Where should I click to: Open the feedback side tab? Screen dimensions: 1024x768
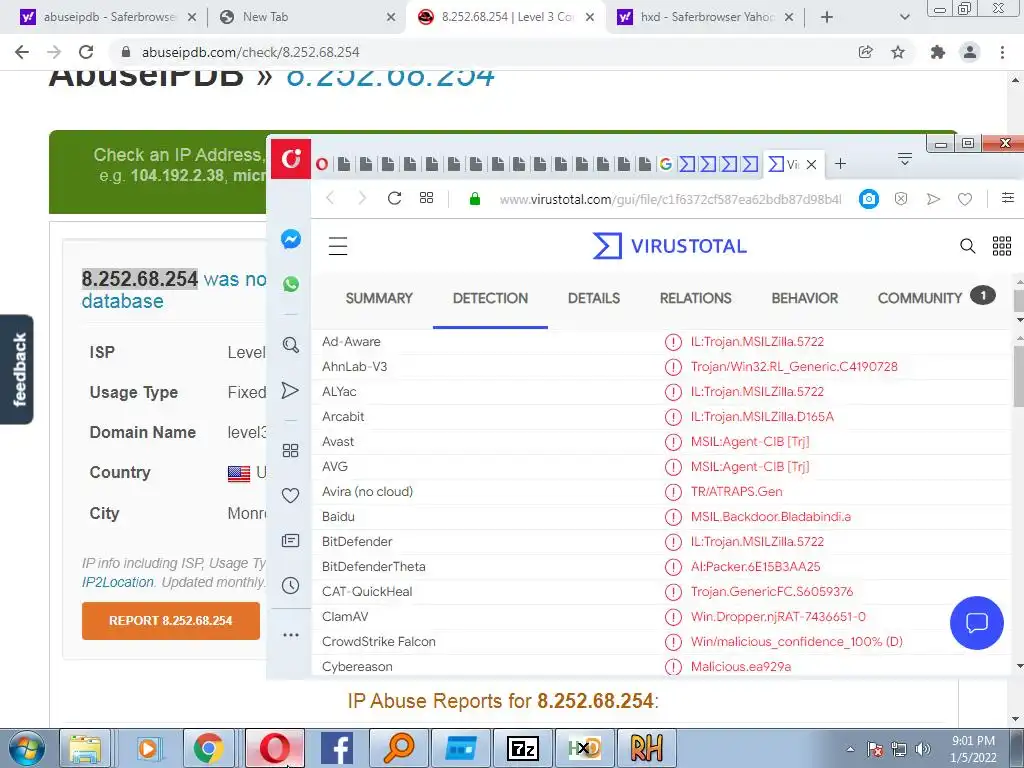coord(17,370)
